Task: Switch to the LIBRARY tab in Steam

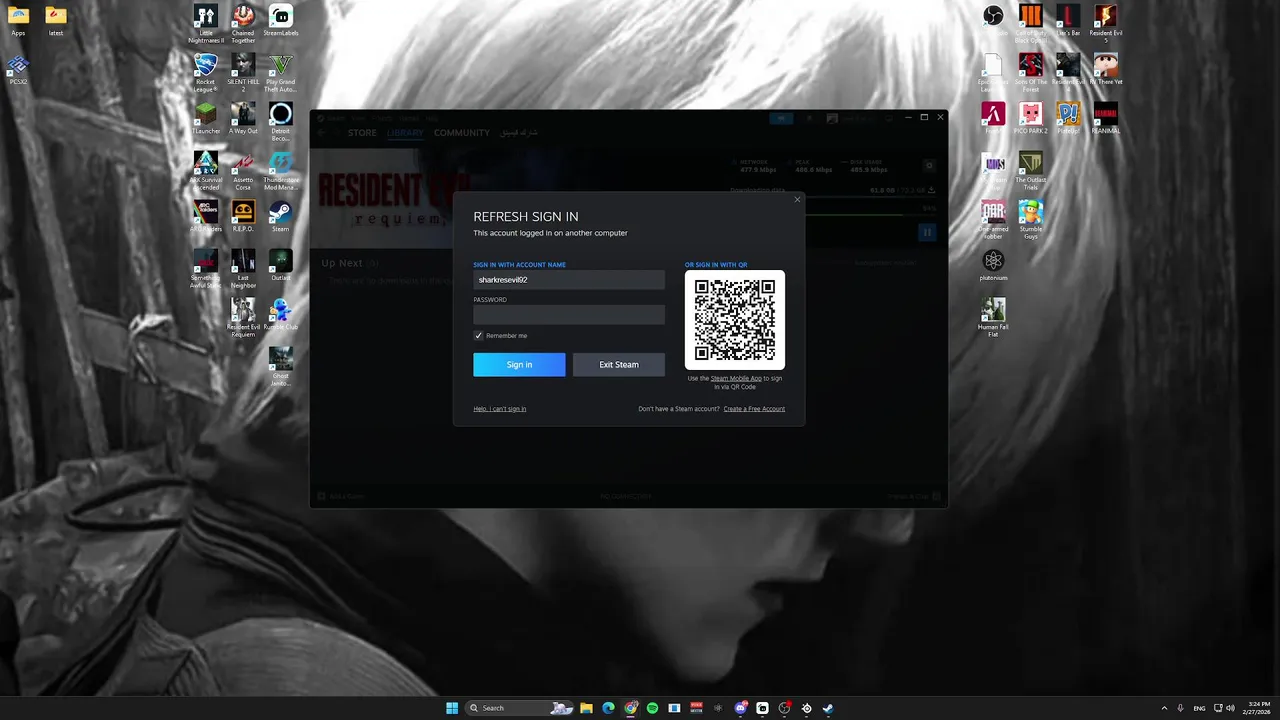Action: (x=405, y=133)
